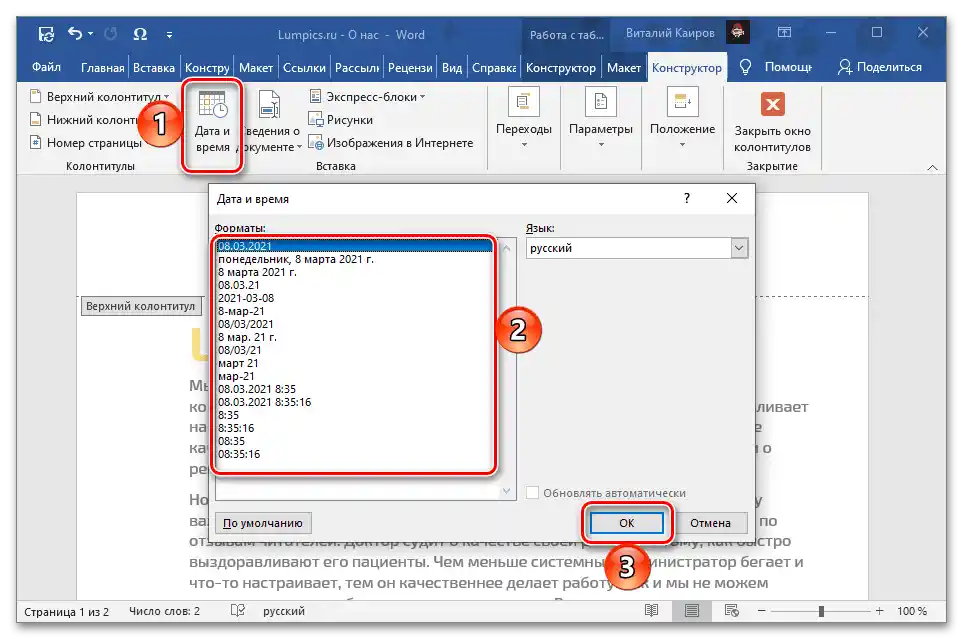Screen dimensions: 963x639
Task: Open the Рецензирование tab
Action: pyautogui.click(x=410, y=68)
